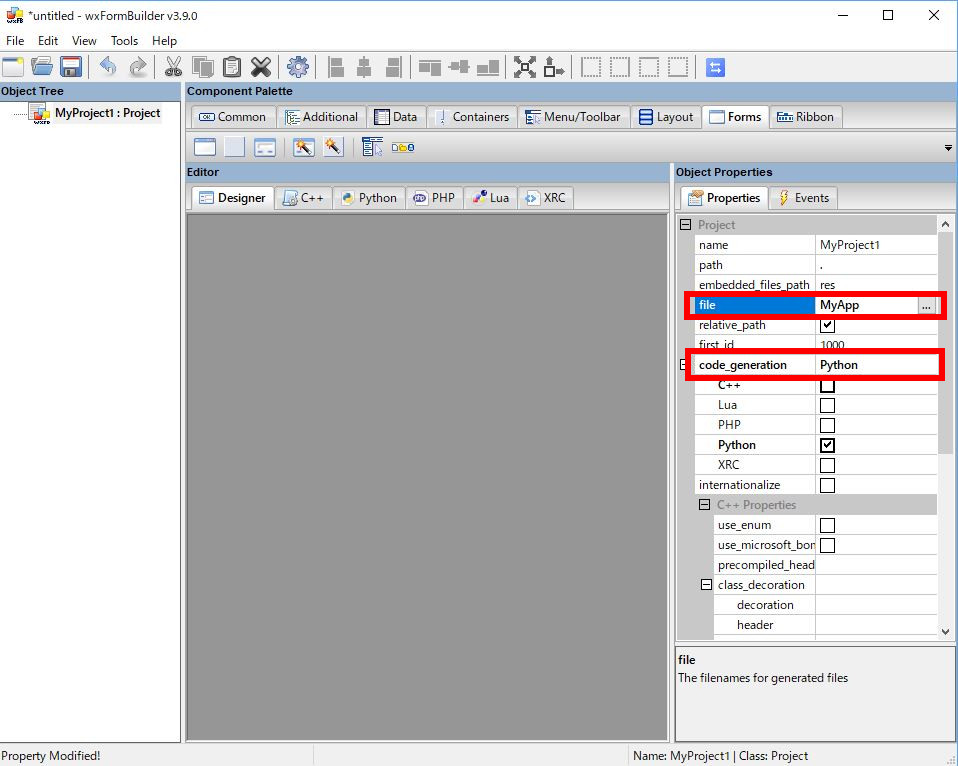Viewport: 958px width, 766px height.
Task: Enable Lua code generation checkbox
Action: coord(827,406)
